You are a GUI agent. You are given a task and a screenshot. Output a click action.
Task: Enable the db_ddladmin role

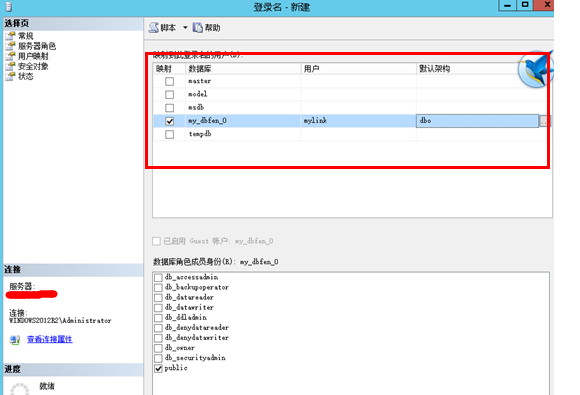(x=158, y=318)
